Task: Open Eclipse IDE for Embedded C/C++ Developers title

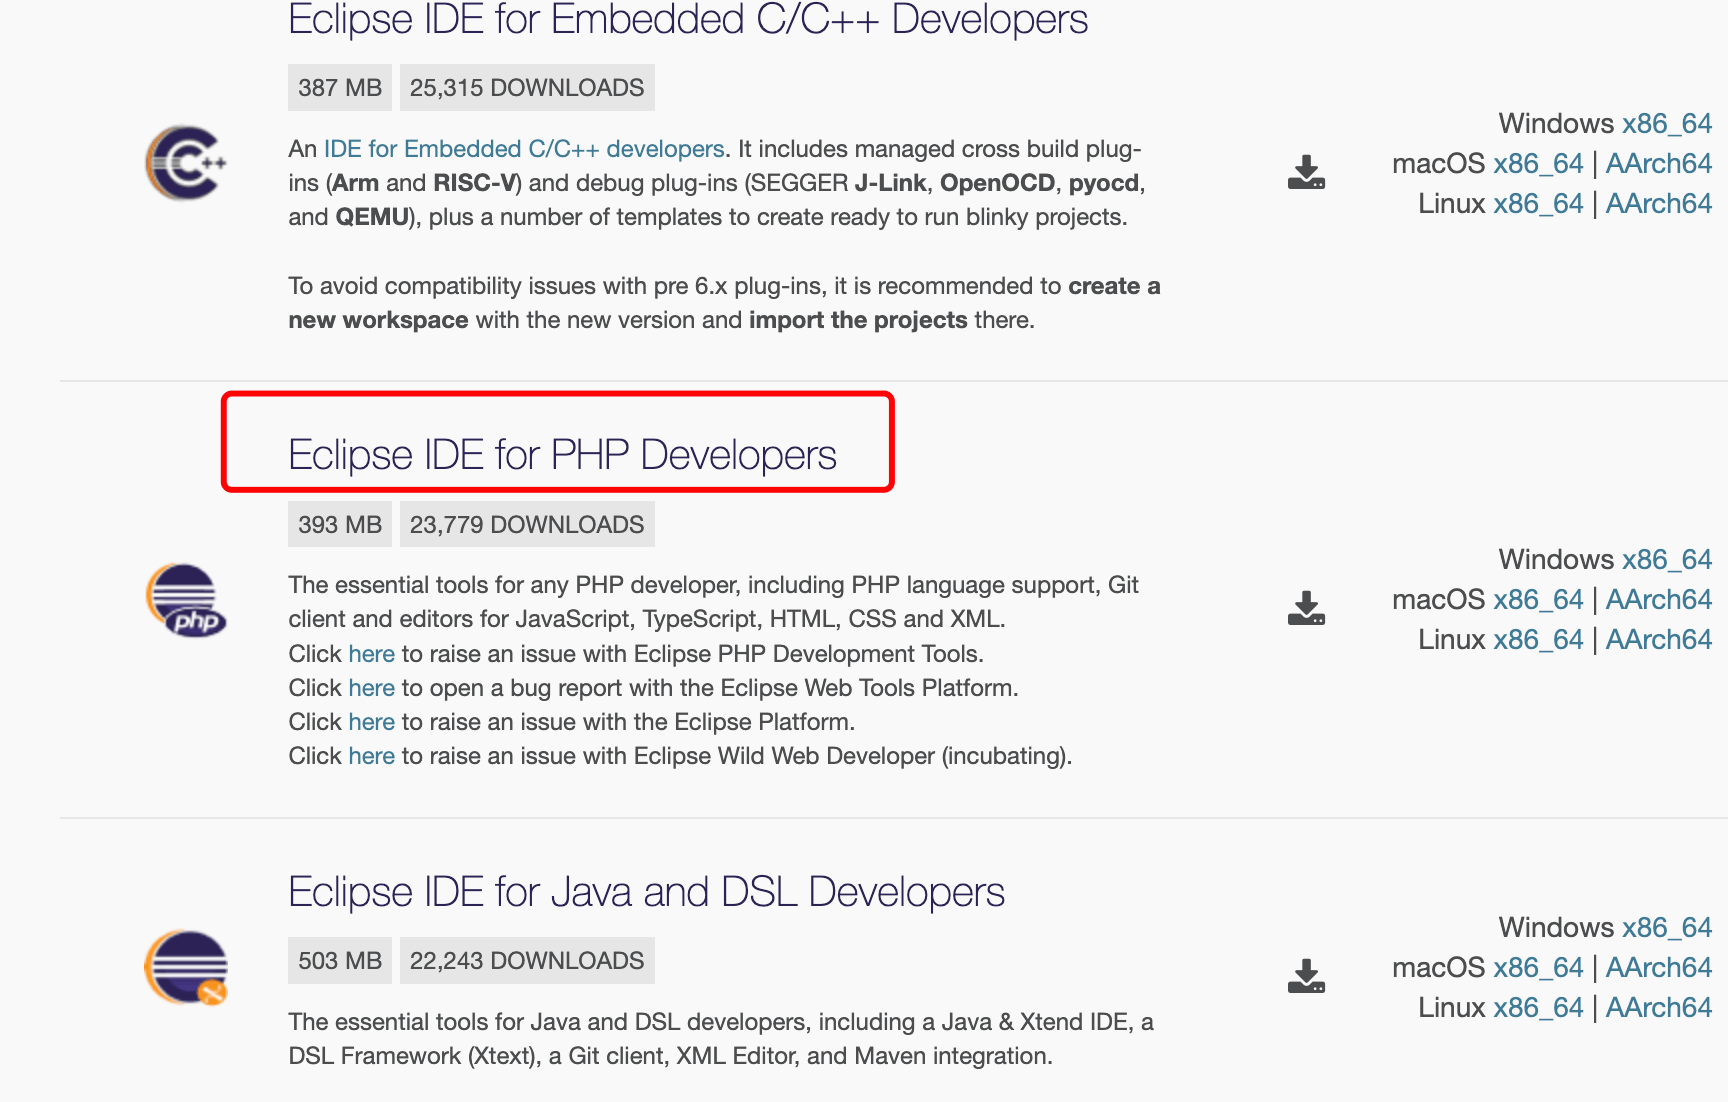Action: (x=688, y=20)
